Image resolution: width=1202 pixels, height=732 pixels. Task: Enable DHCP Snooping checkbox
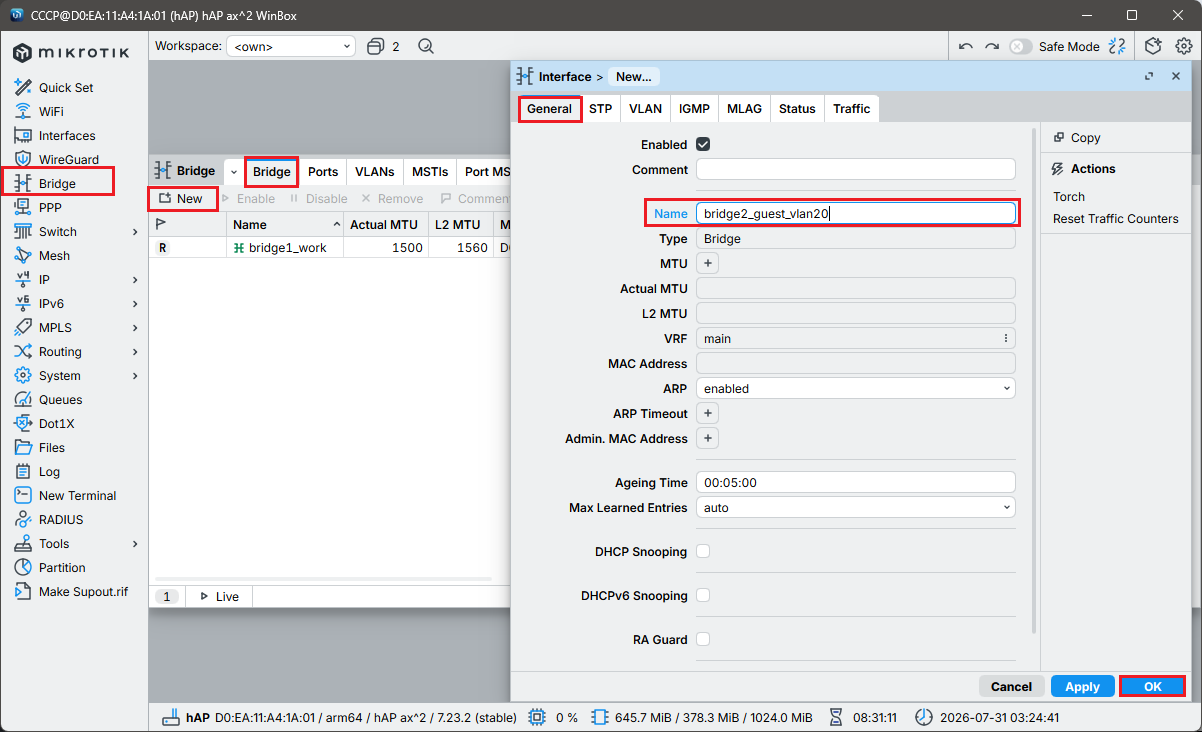703,551
